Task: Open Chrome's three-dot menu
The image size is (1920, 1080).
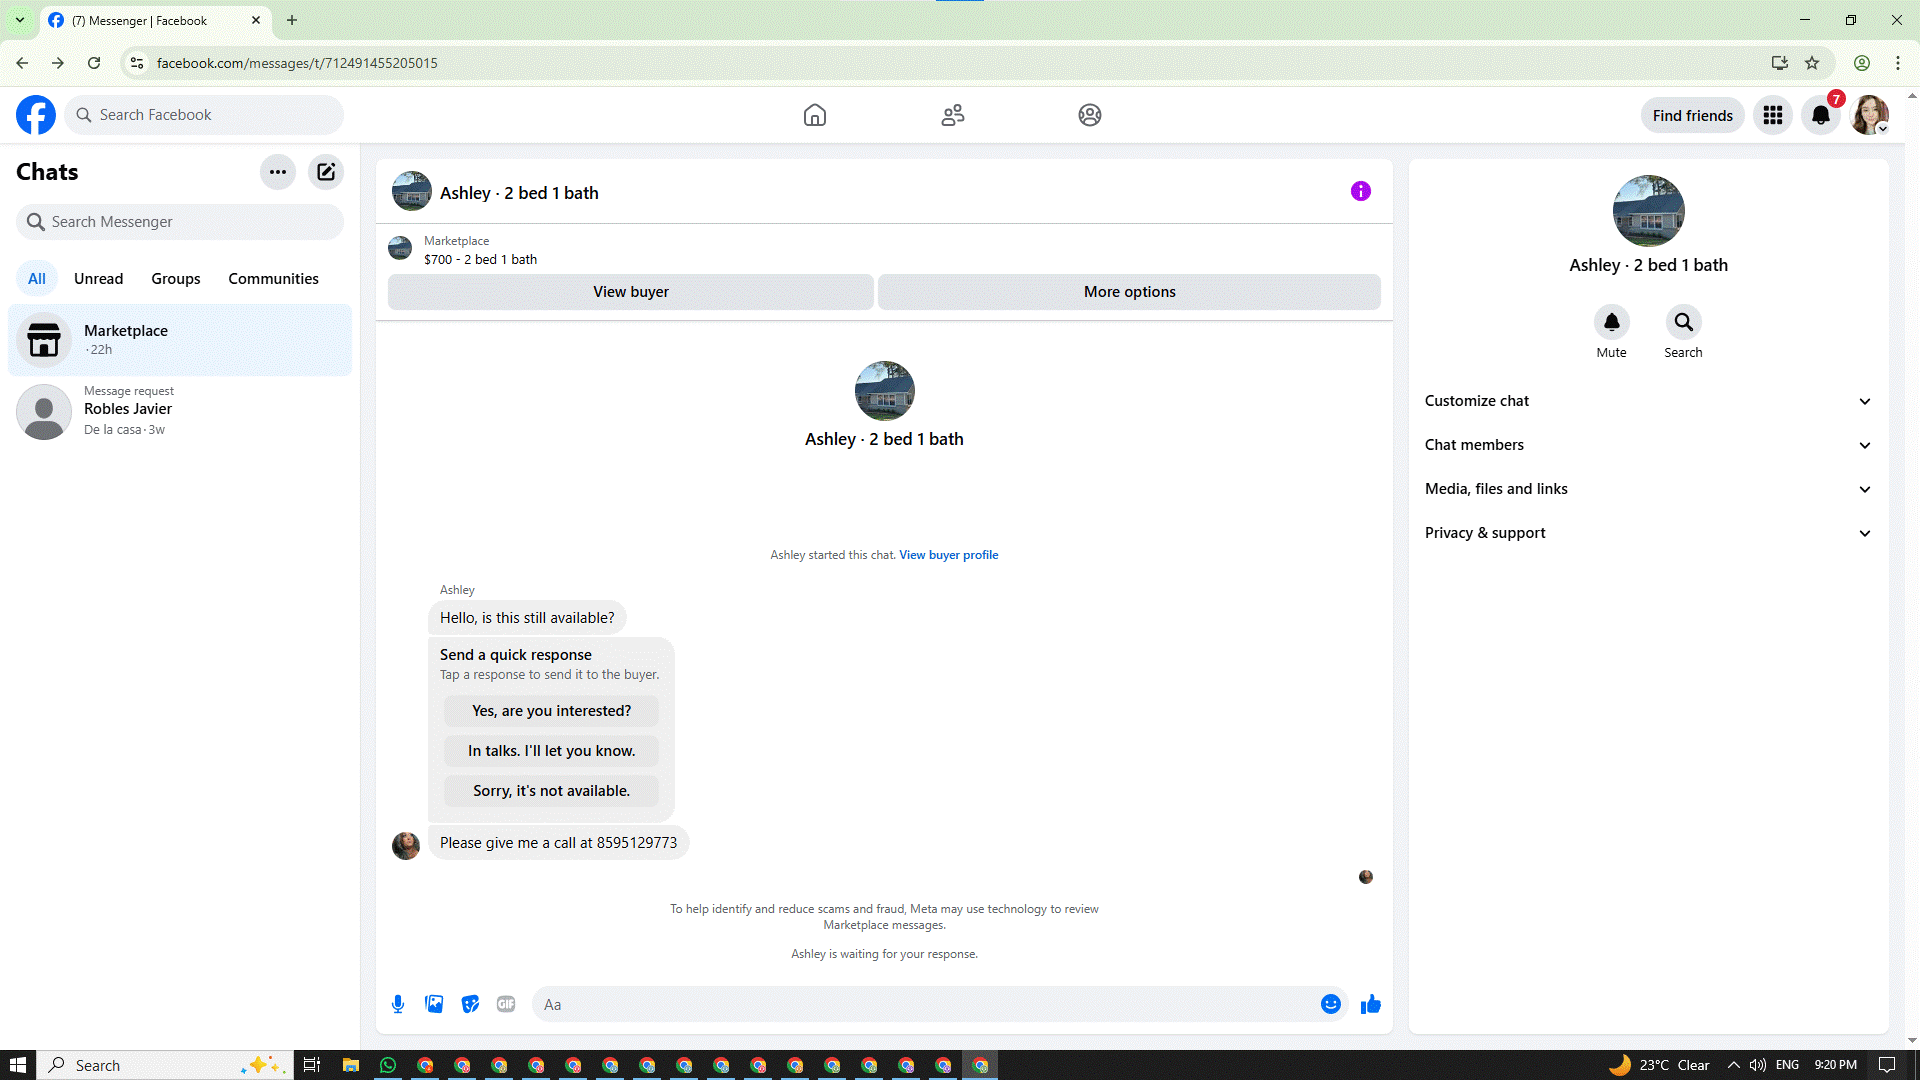Action: tap(1898, 63)
